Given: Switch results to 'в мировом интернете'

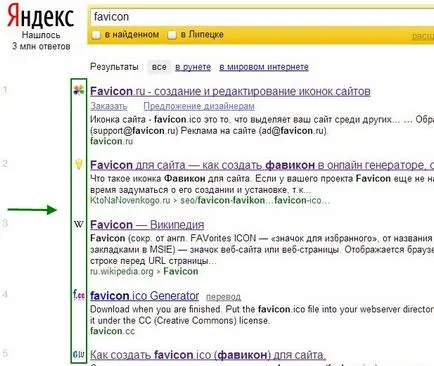Looking at the screenshot, I should click(x=264, y=67).
